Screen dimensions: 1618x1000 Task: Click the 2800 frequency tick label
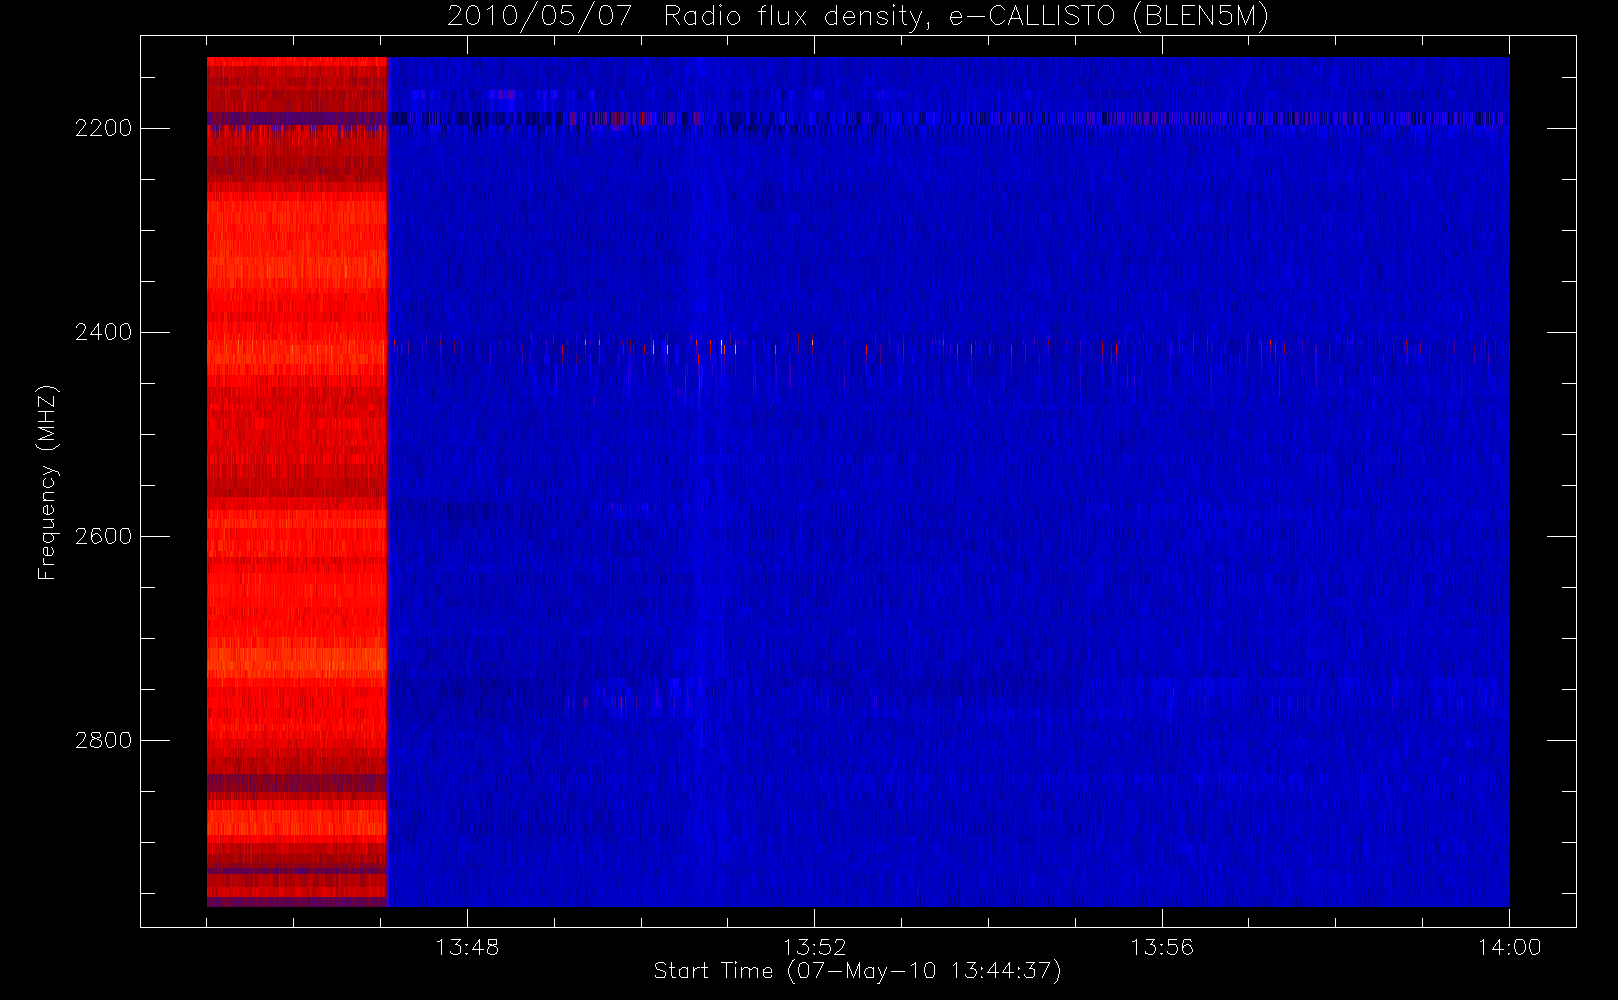click(103, 741)
